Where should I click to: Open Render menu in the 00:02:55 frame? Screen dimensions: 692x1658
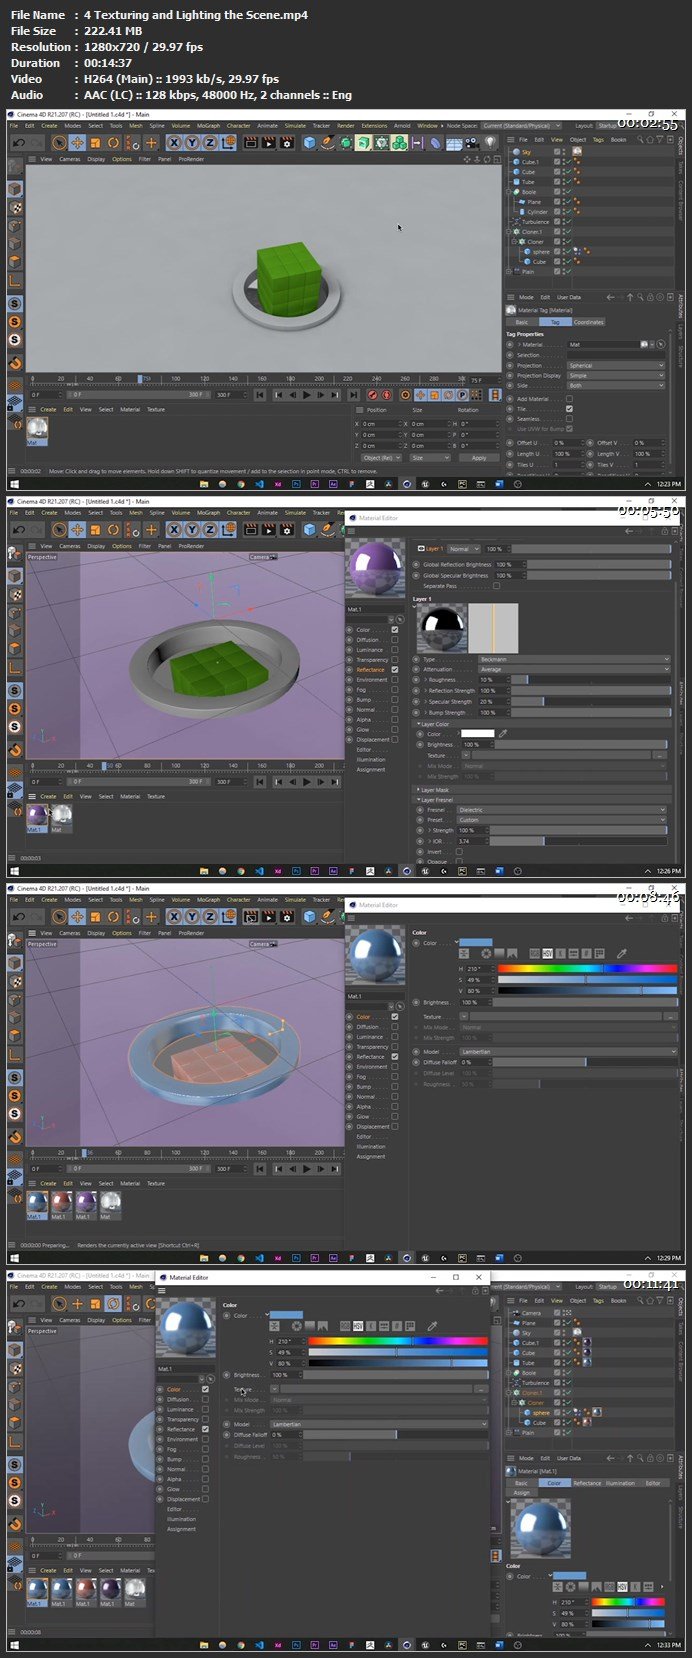point(345,126)
